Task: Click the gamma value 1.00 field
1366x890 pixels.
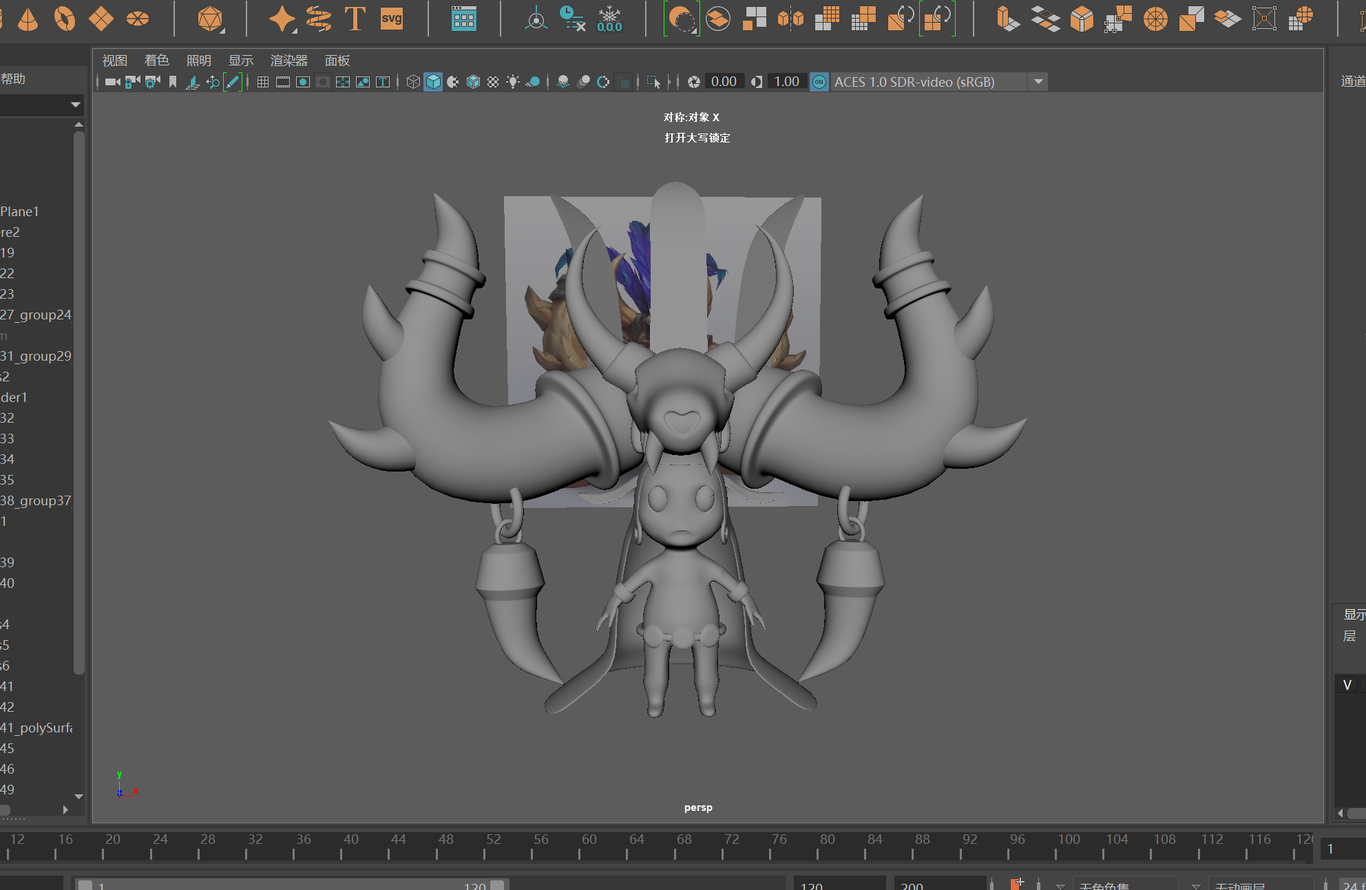Action: click(787, 82)
